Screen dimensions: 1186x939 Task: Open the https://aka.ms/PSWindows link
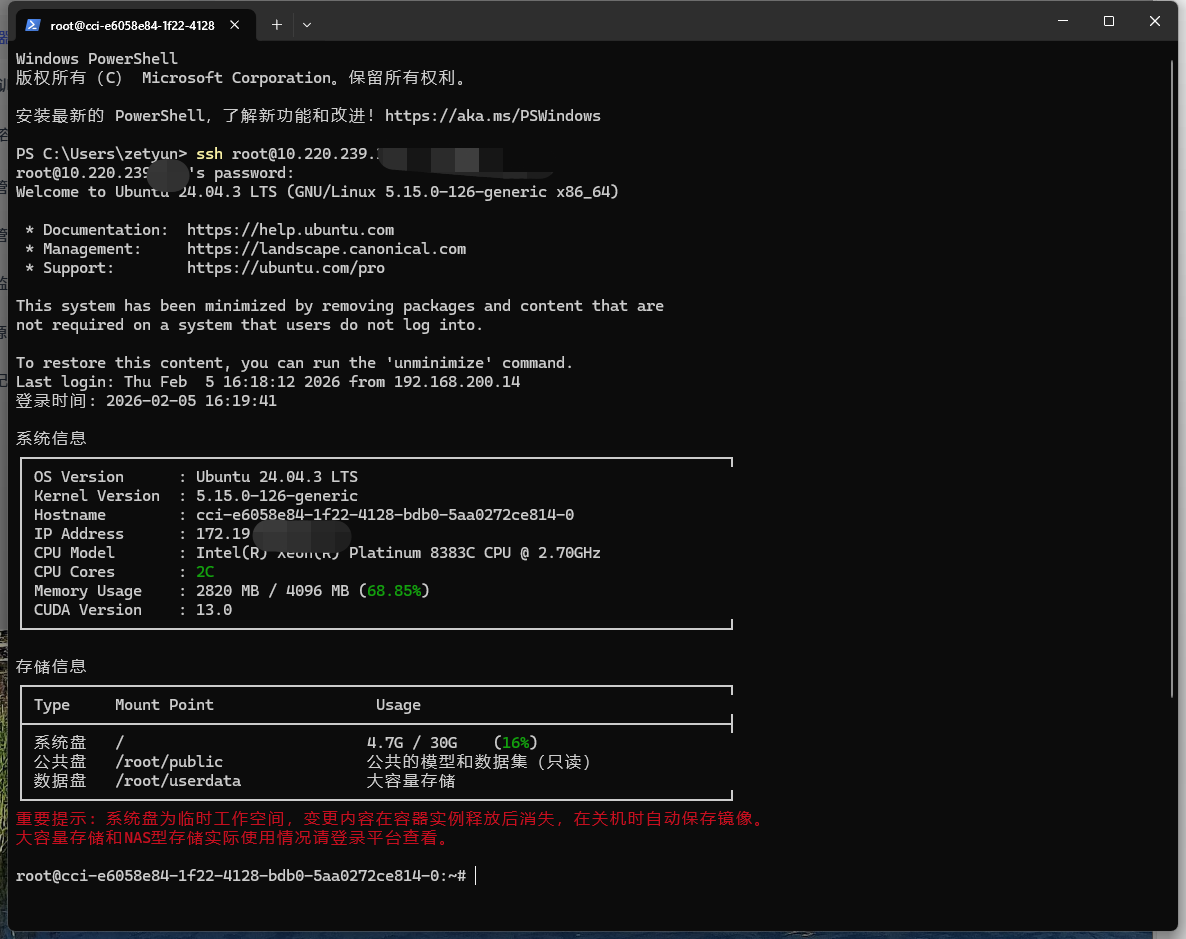pyautogui.click(x=492, y=116)
